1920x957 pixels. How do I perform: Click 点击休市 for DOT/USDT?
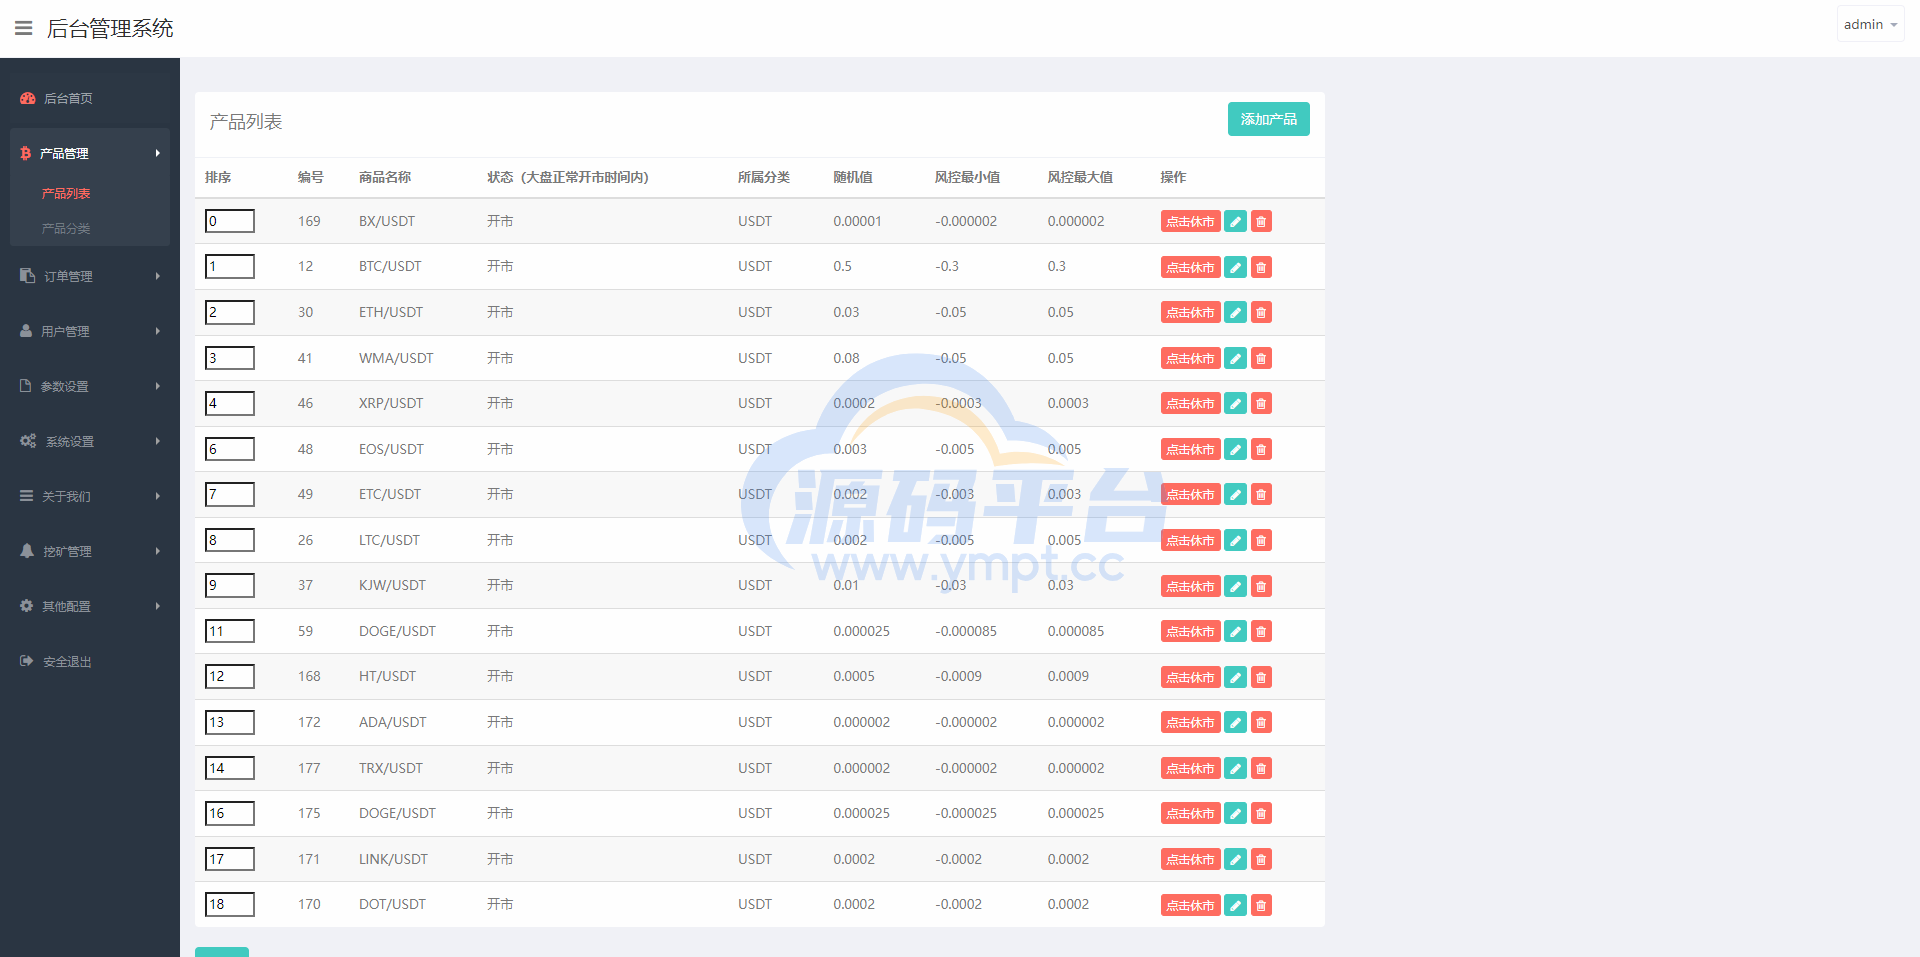coord(1190,905)
